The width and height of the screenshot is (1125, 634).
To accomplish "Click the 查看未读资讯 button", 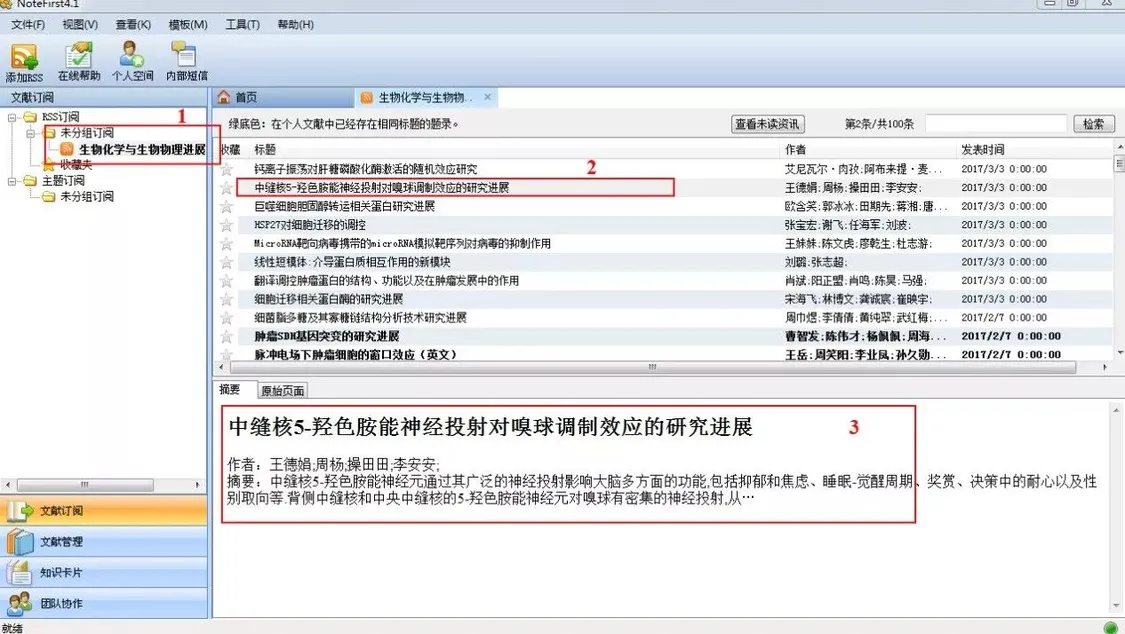I will pyautogui.click(x=767, y=124).
